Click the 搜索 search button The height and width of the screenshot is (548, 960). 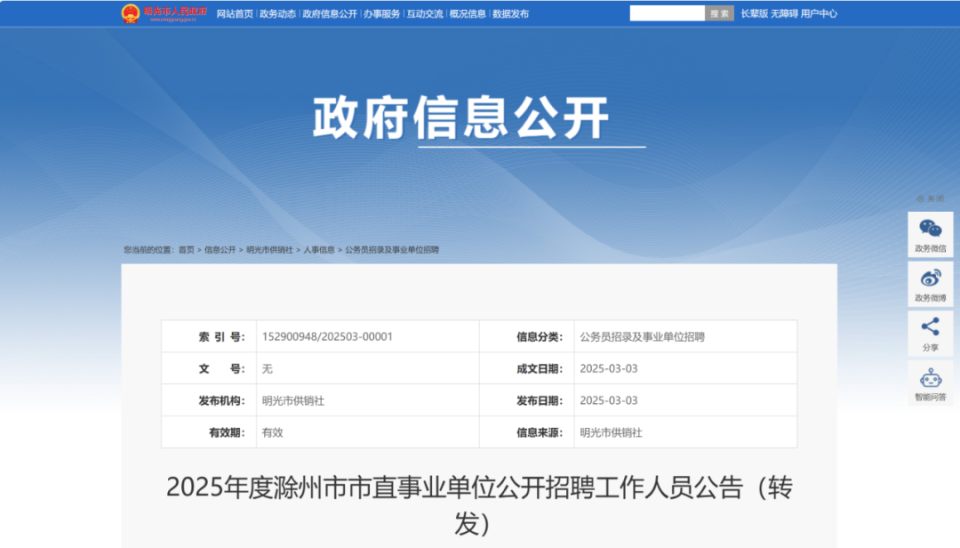pos(719,13)
